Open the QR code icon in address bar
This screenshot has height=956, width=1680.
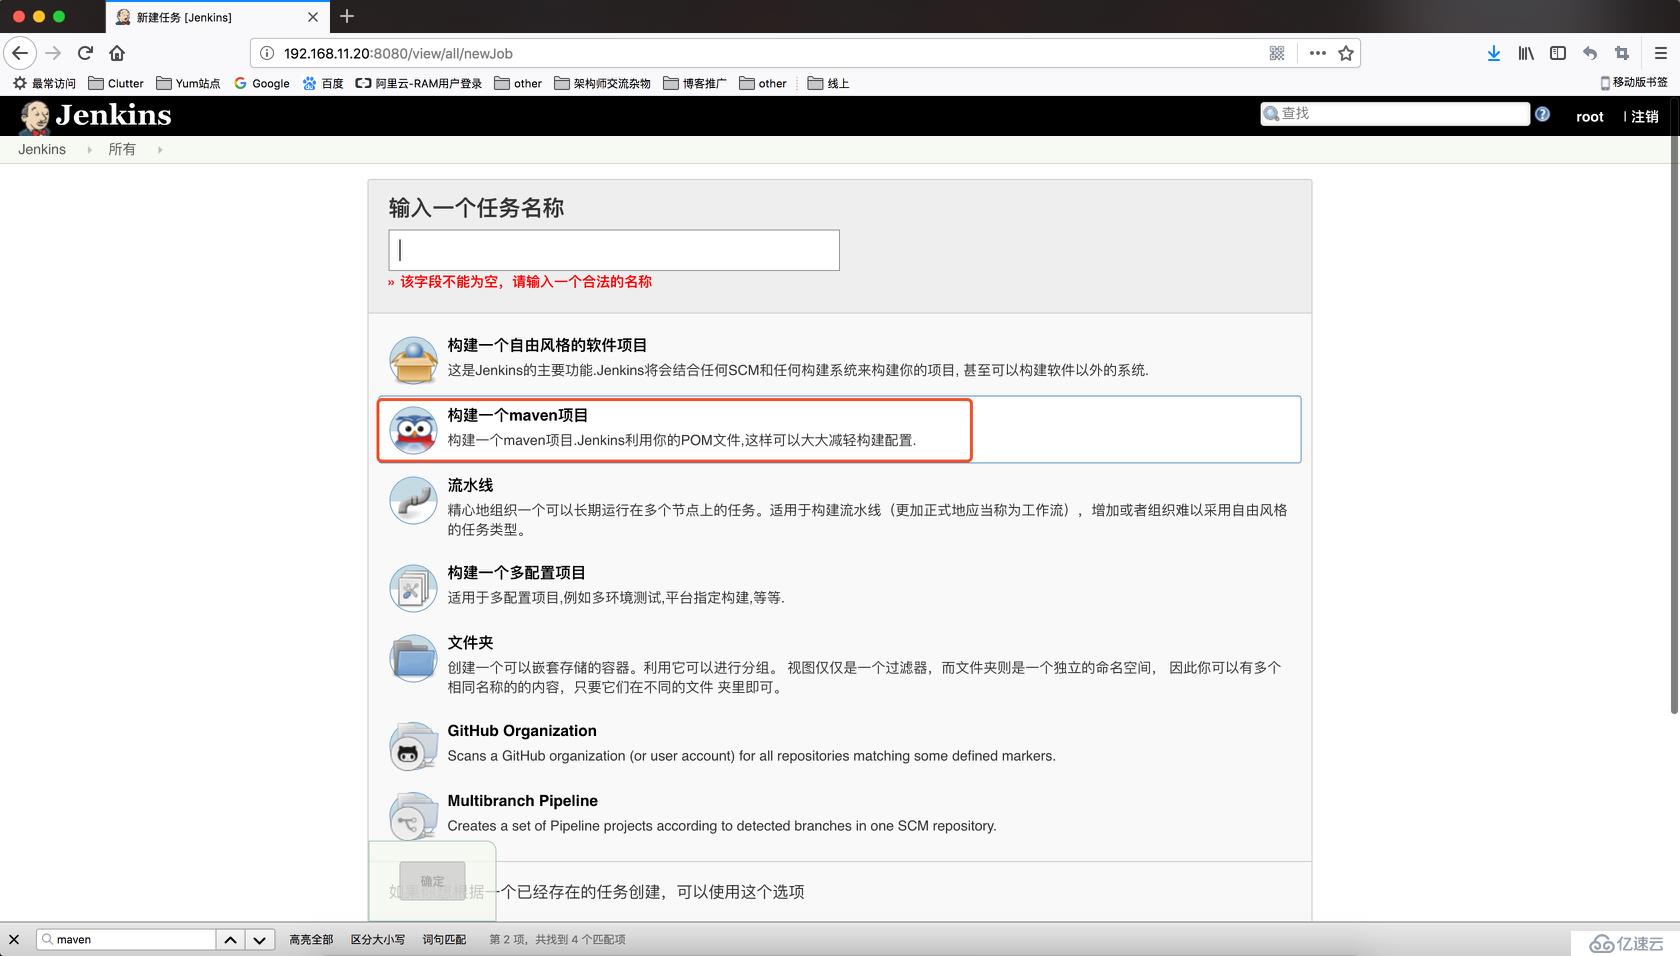[x=1277, y=53]
